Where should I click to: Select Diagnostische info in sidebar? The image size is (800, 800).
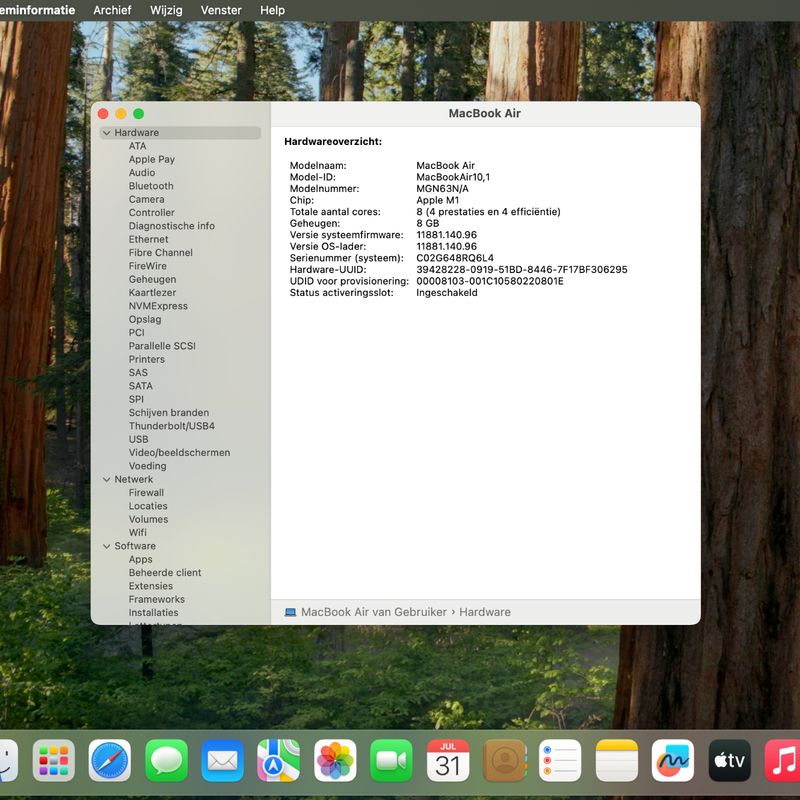[171, 226]
